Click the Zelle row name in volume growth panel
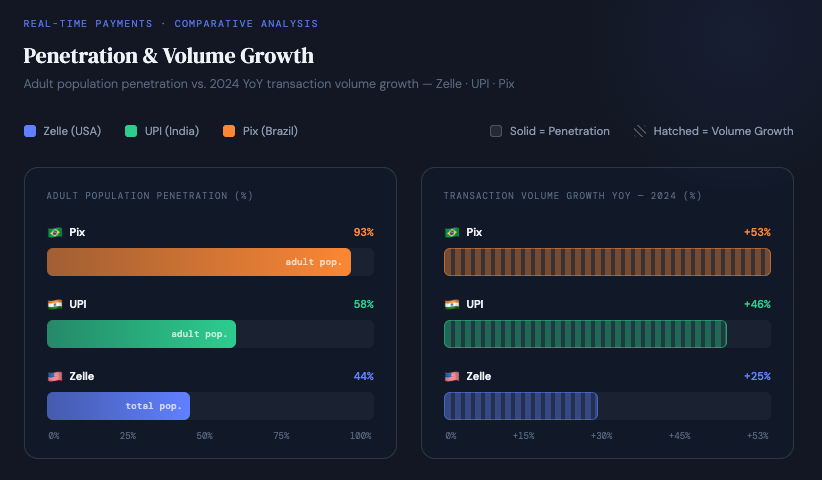 [x=479, y=376]
